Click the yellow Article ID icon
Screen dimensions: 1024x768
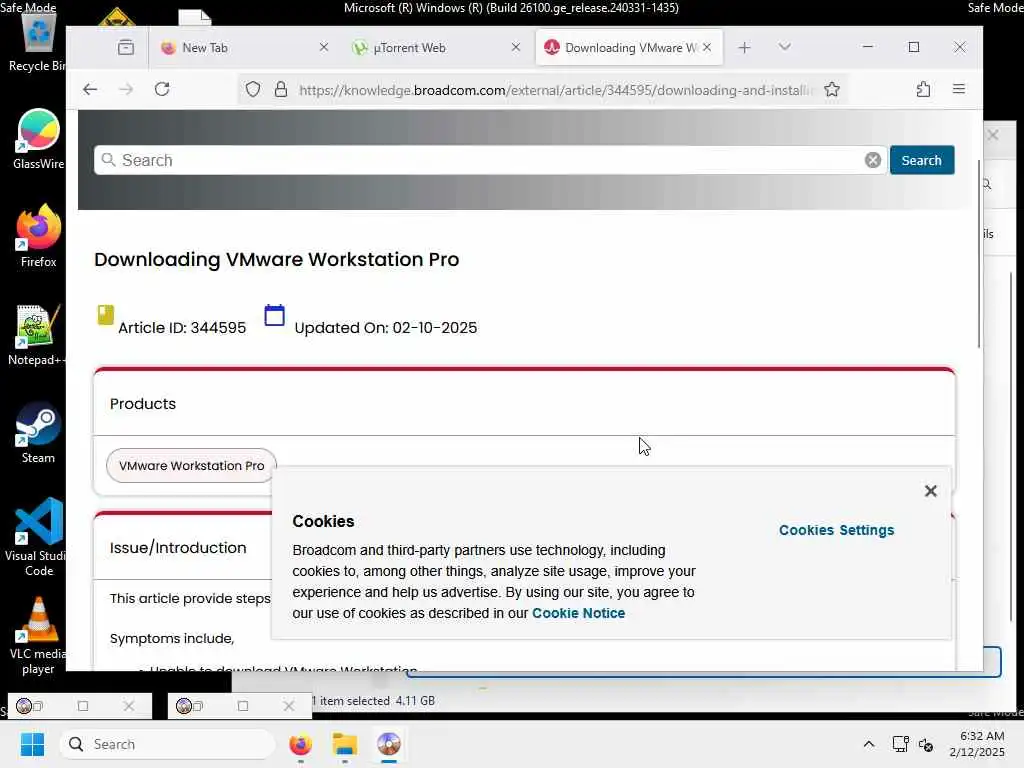click(x=105, y=315)
